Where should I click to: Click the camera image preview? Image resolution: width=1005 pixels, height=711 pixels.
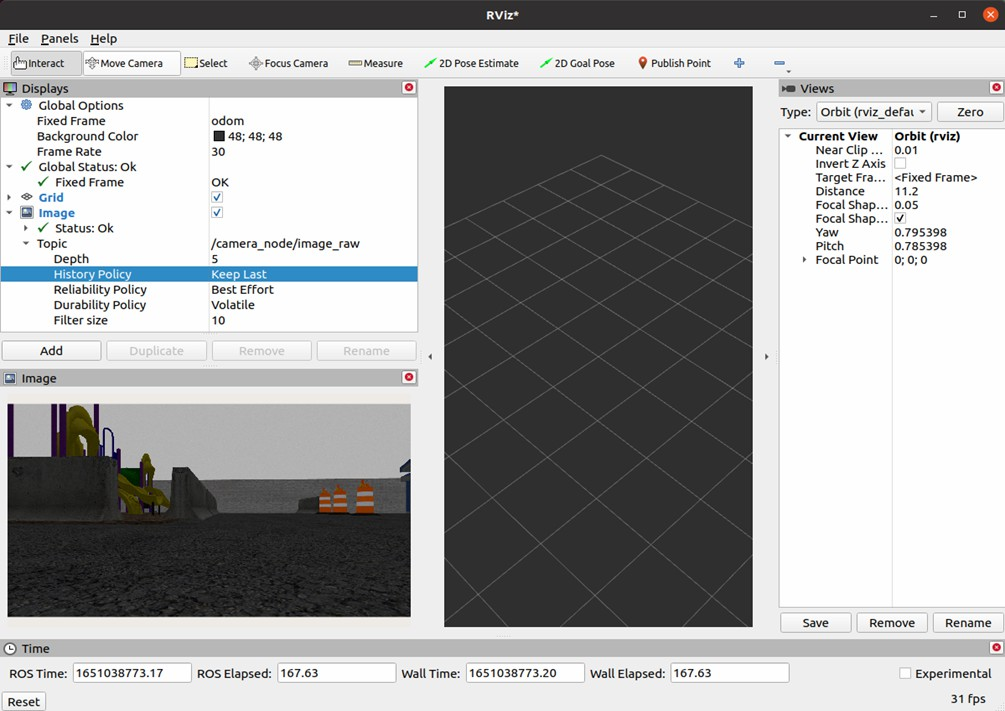[209, 510]
